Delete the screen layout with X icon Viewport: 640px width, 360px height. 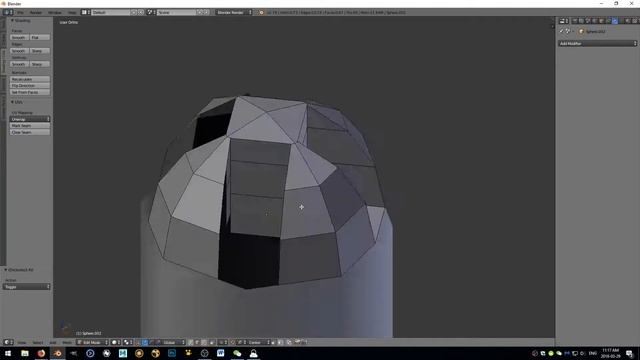141,12
